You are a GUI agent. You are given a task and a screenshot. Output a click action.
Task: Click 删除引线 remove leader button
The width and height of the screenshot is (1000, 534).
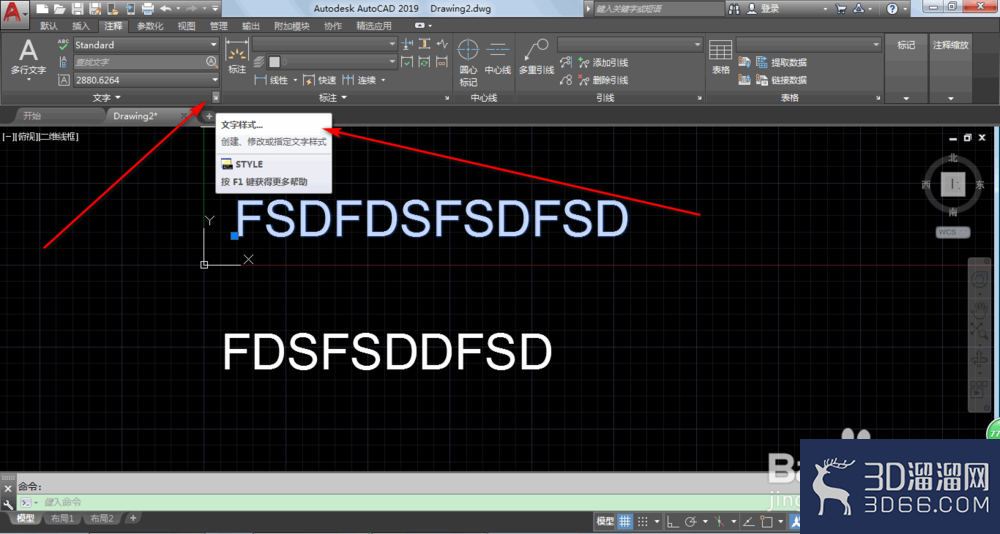(603, 80)
